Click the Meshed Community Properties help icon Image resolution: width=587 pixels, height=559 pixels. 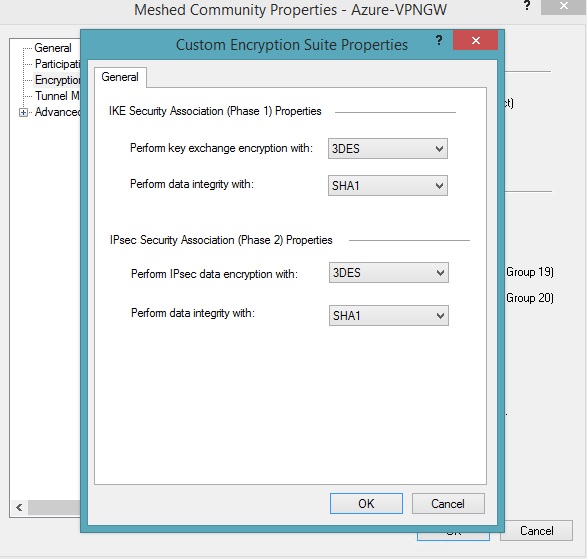pos(527,5)
